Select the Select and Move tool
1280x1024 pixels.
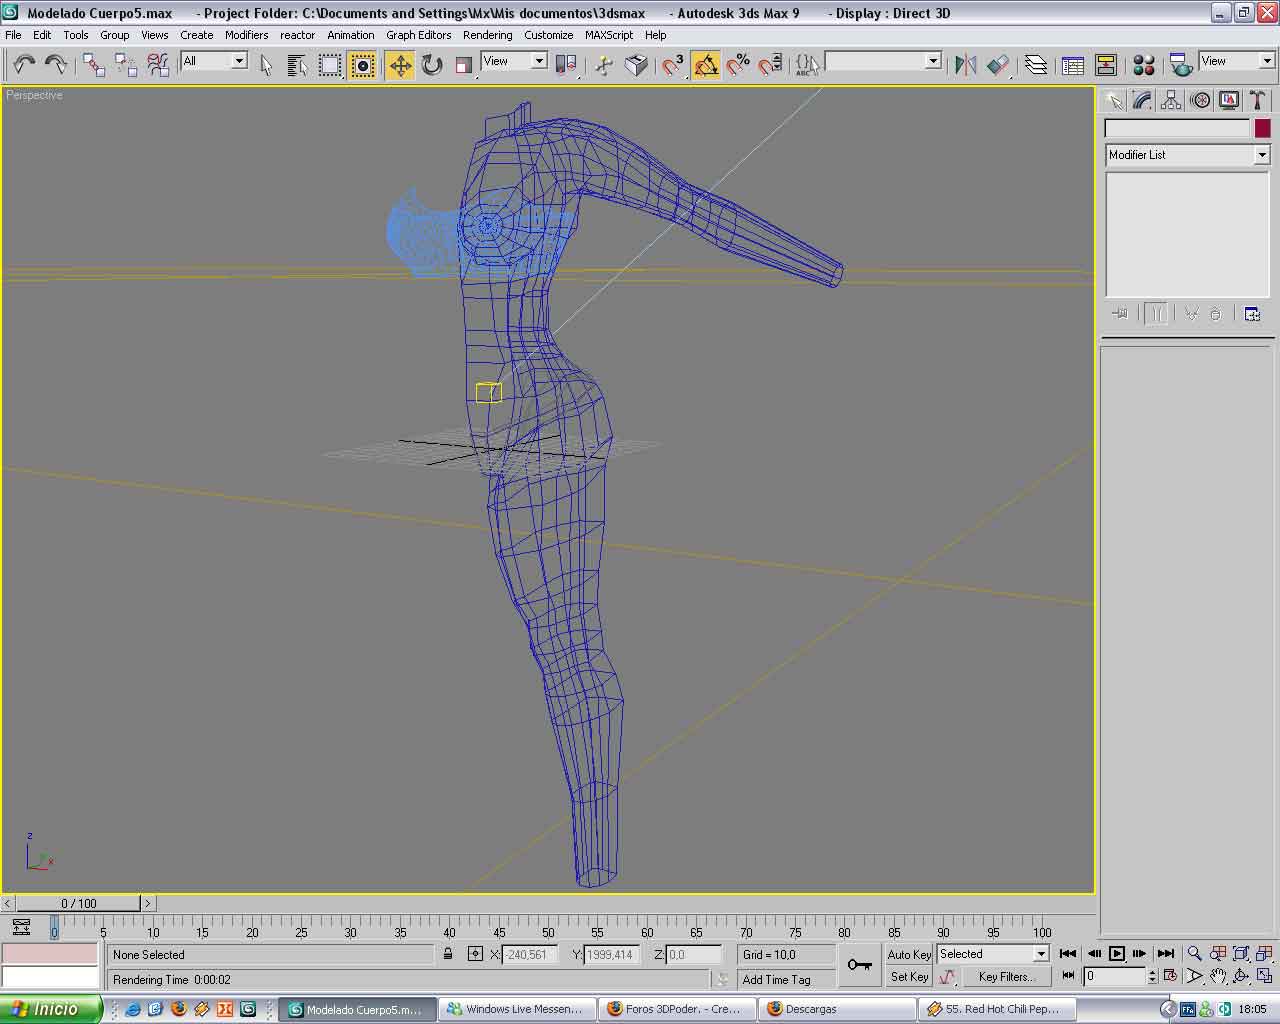(x=400, y=66)
